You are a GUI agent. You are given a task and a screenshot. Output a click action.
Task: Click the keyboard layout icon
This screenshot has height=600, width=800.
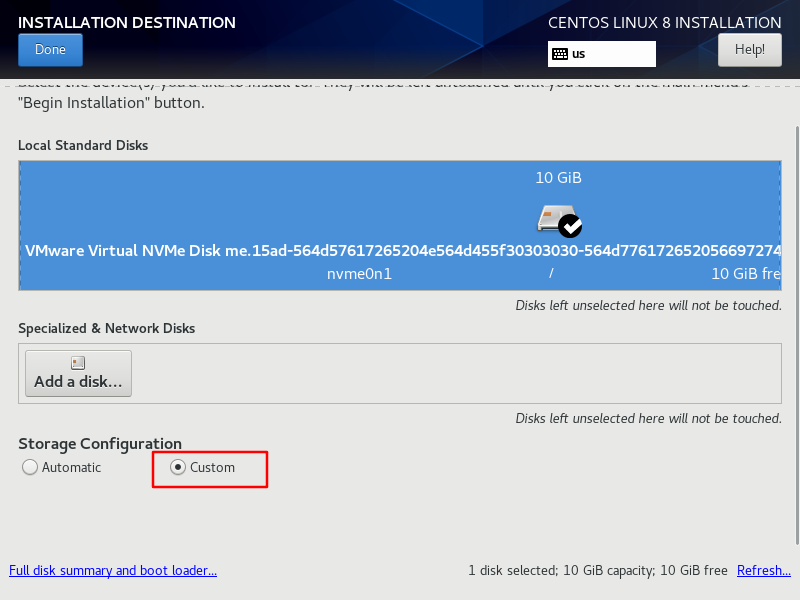pos(560,54)
